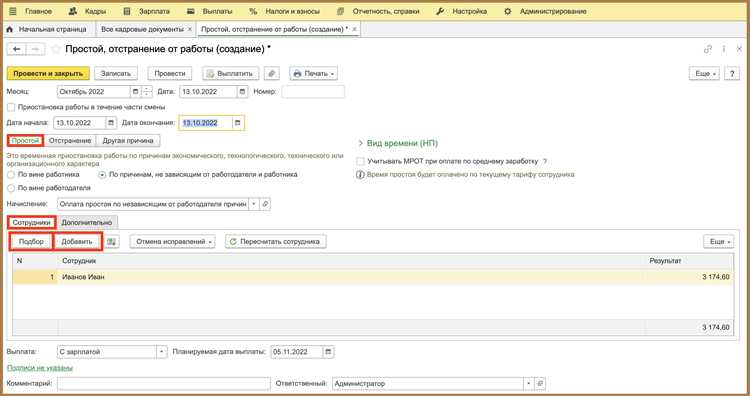The height and width of the screenshot is (396, 750).
Task: Switch to the Сотрудники tab
Action: point(32,222)
